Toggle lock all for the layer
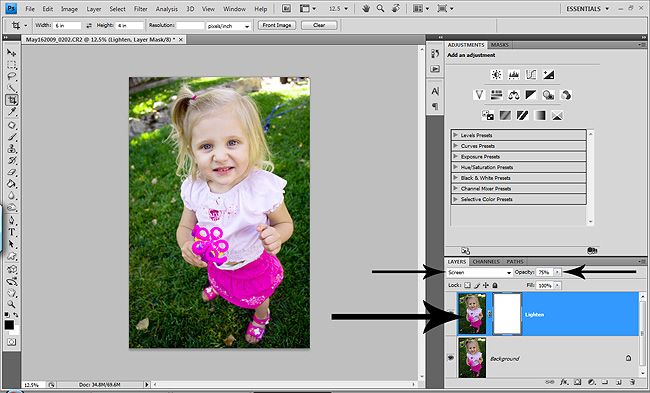This screenshot has height=393, width=650. [x=495, y=285]
